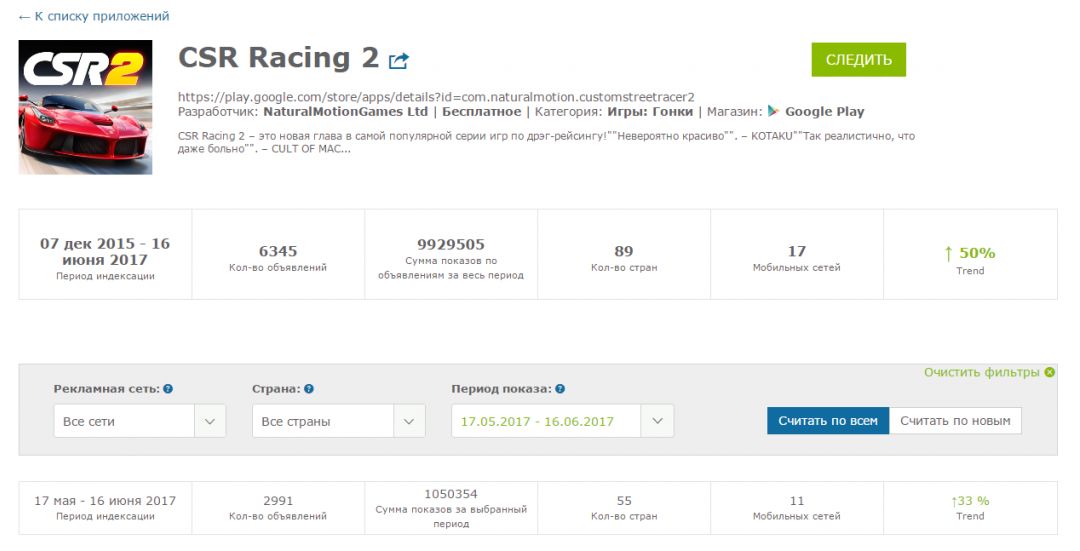
Task: Click the Google Play store icon
Action: (x=773, y=111)
